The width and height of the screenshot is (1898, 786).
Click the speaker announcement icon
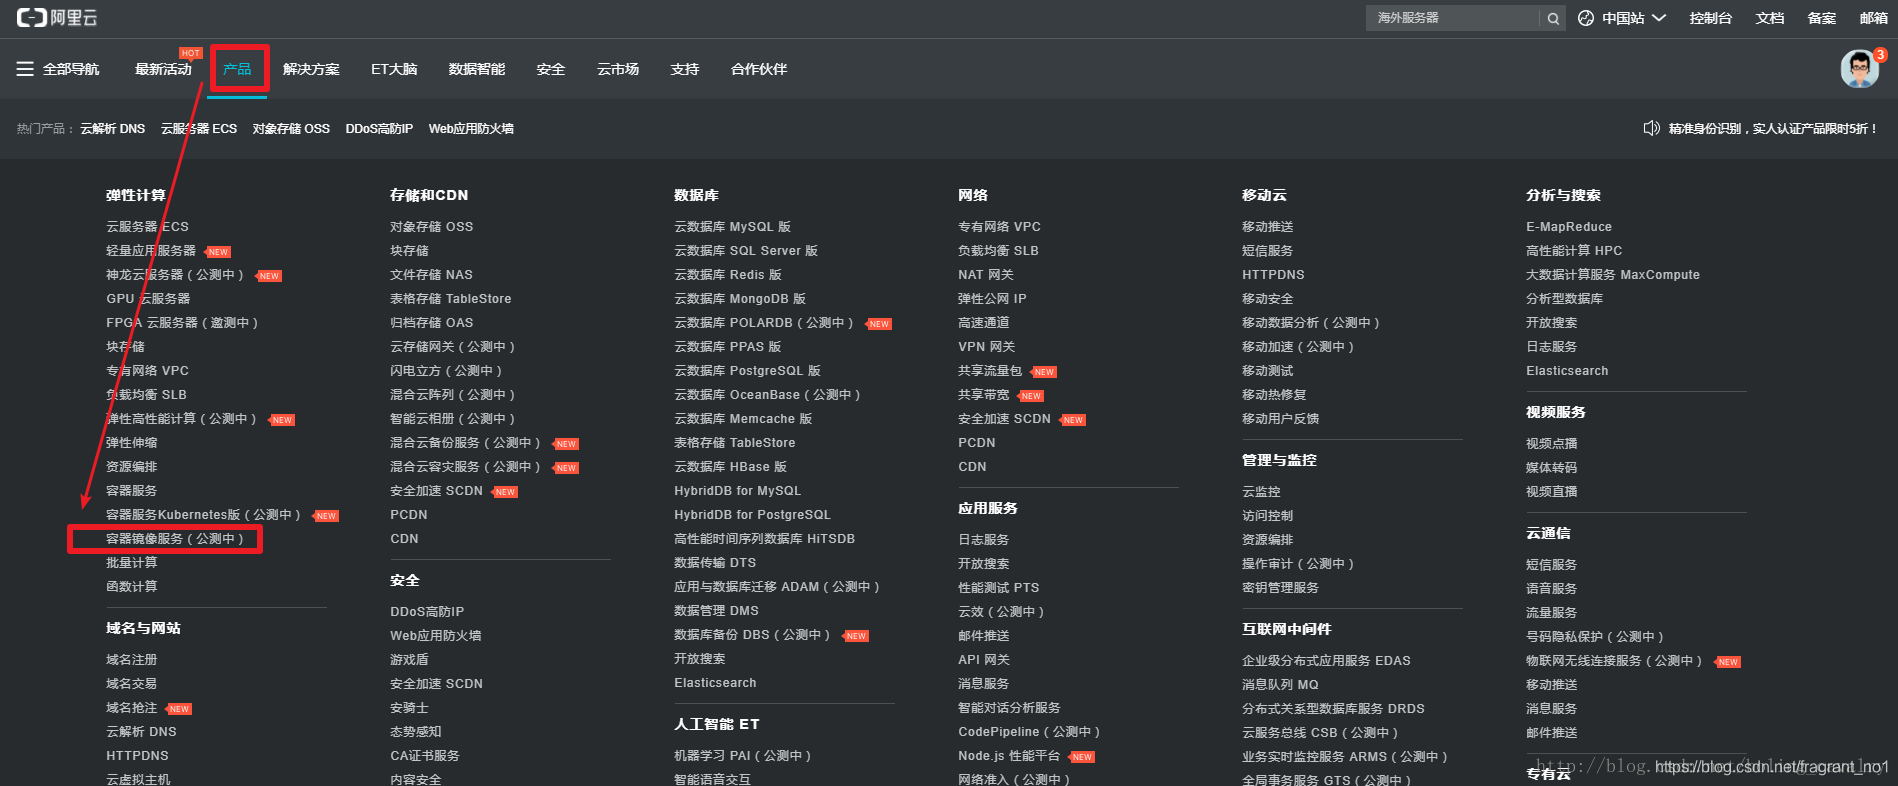point(1651,128)
